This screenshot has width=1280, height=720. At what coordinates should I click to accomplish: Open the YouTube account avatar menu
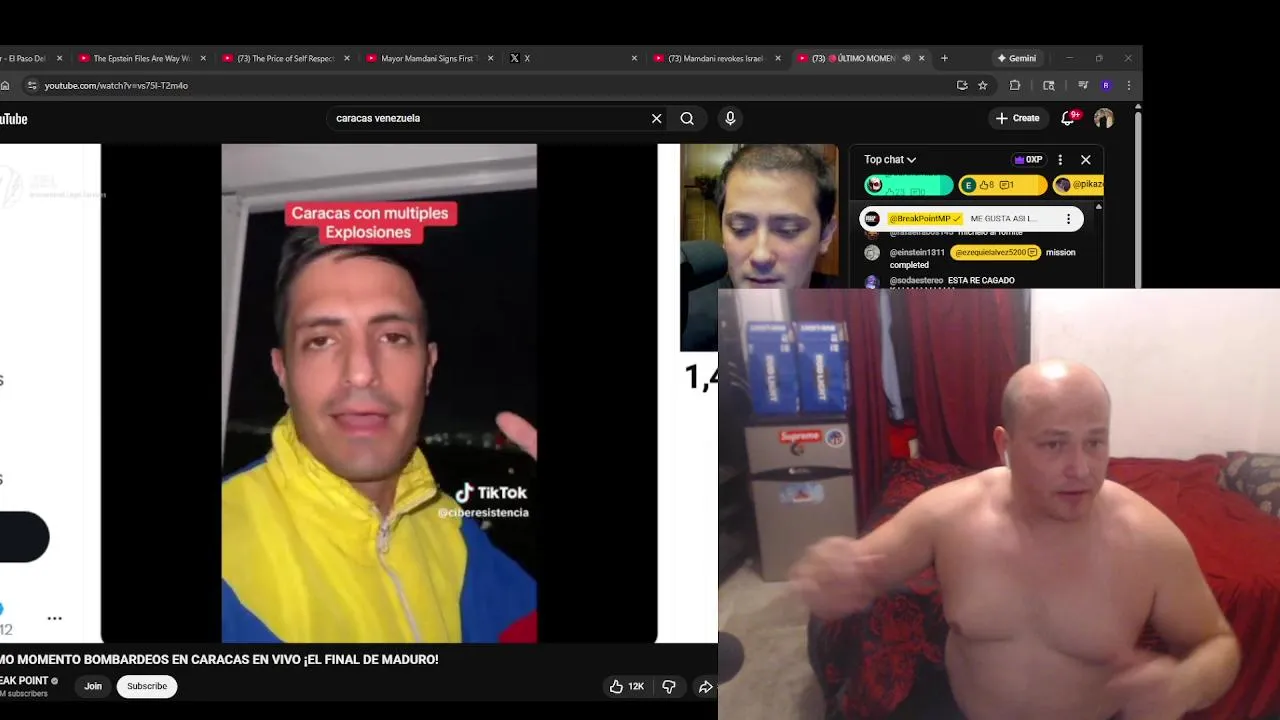click(x=1104, y=118)
